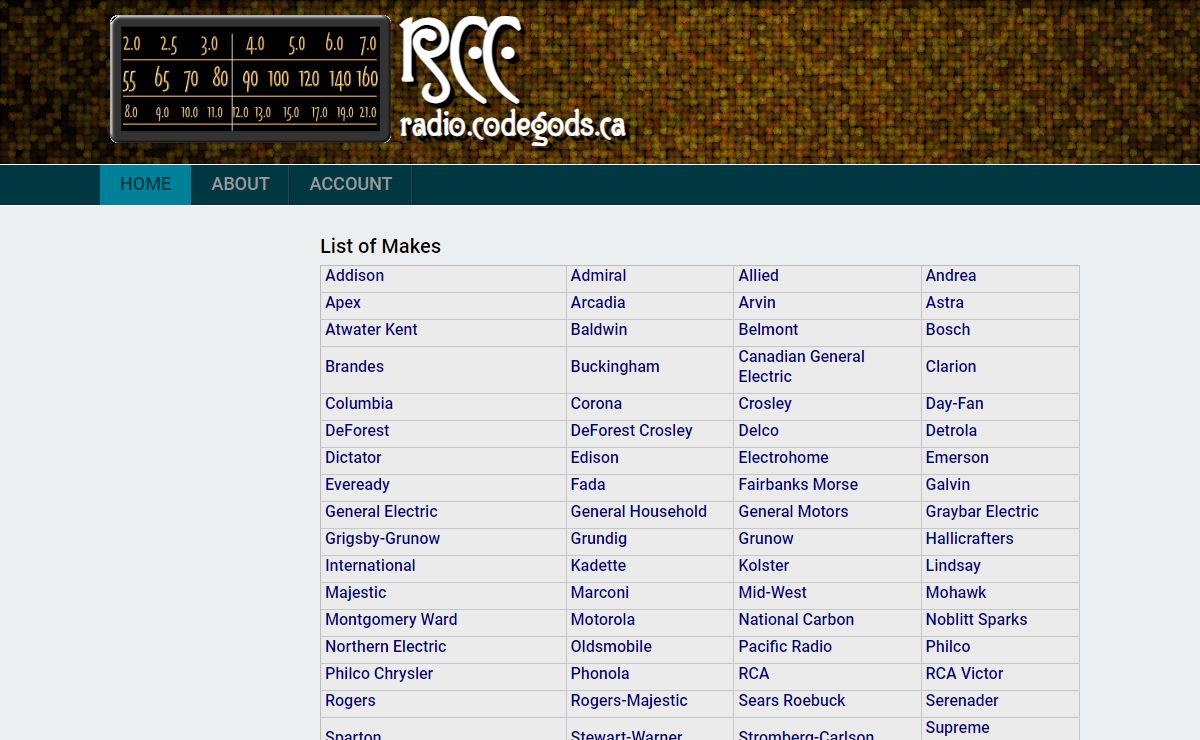
Task: Open the Atwater Kent make
Action: tap(371, 330)
